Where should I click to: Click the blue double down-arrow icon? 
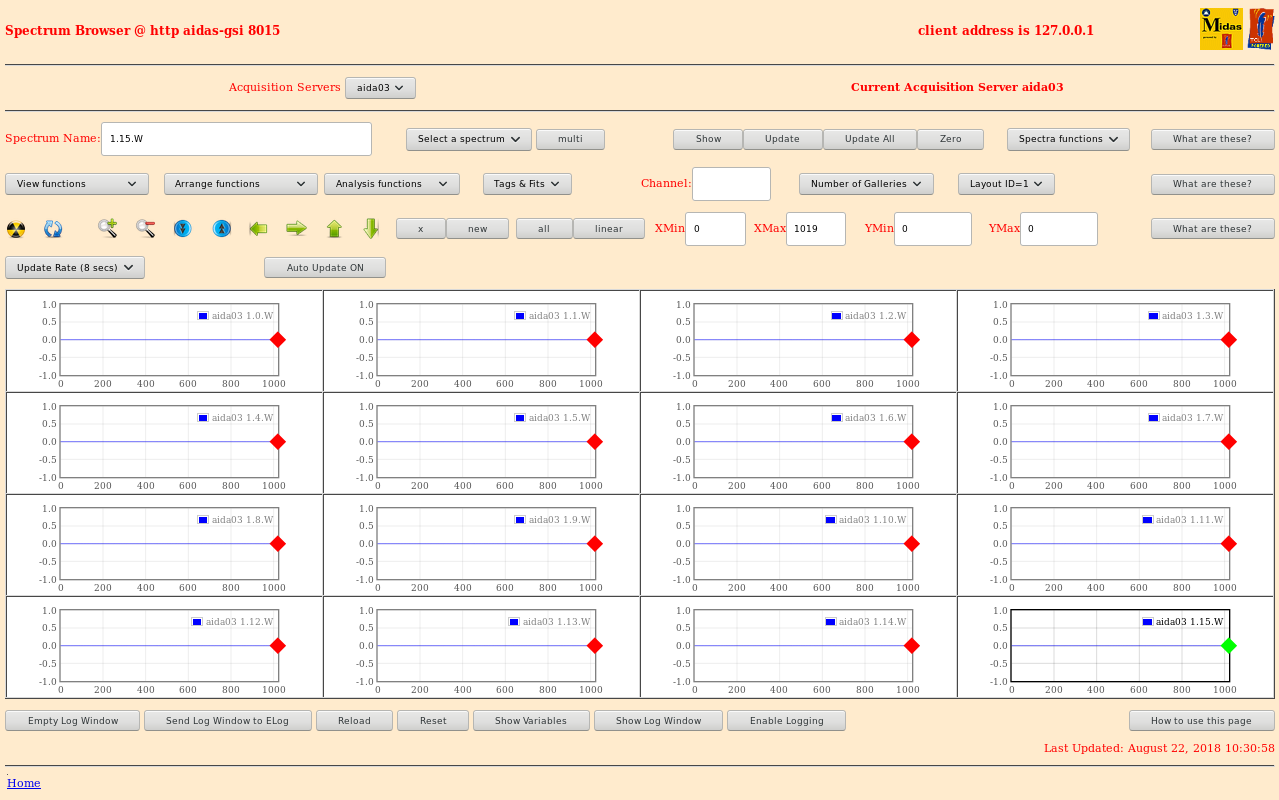click(x=182, y=229)
